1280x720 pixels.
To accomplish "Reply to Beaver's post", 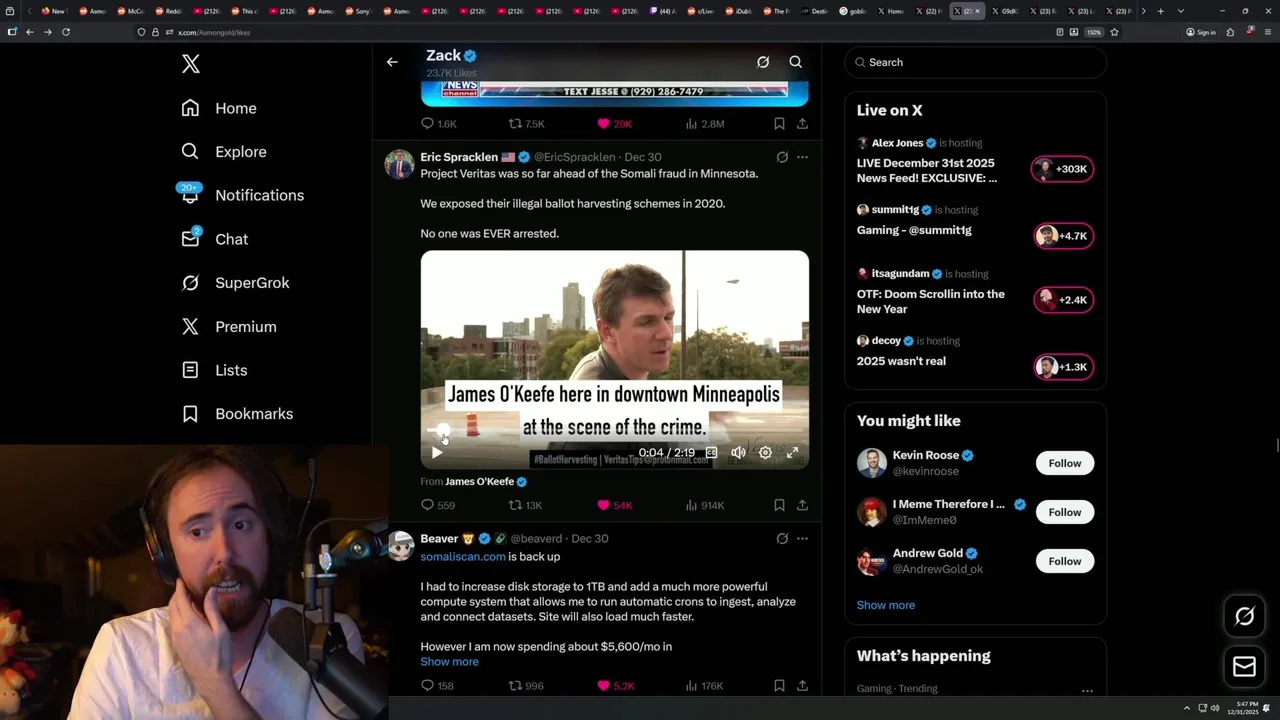I will (437, 686).
